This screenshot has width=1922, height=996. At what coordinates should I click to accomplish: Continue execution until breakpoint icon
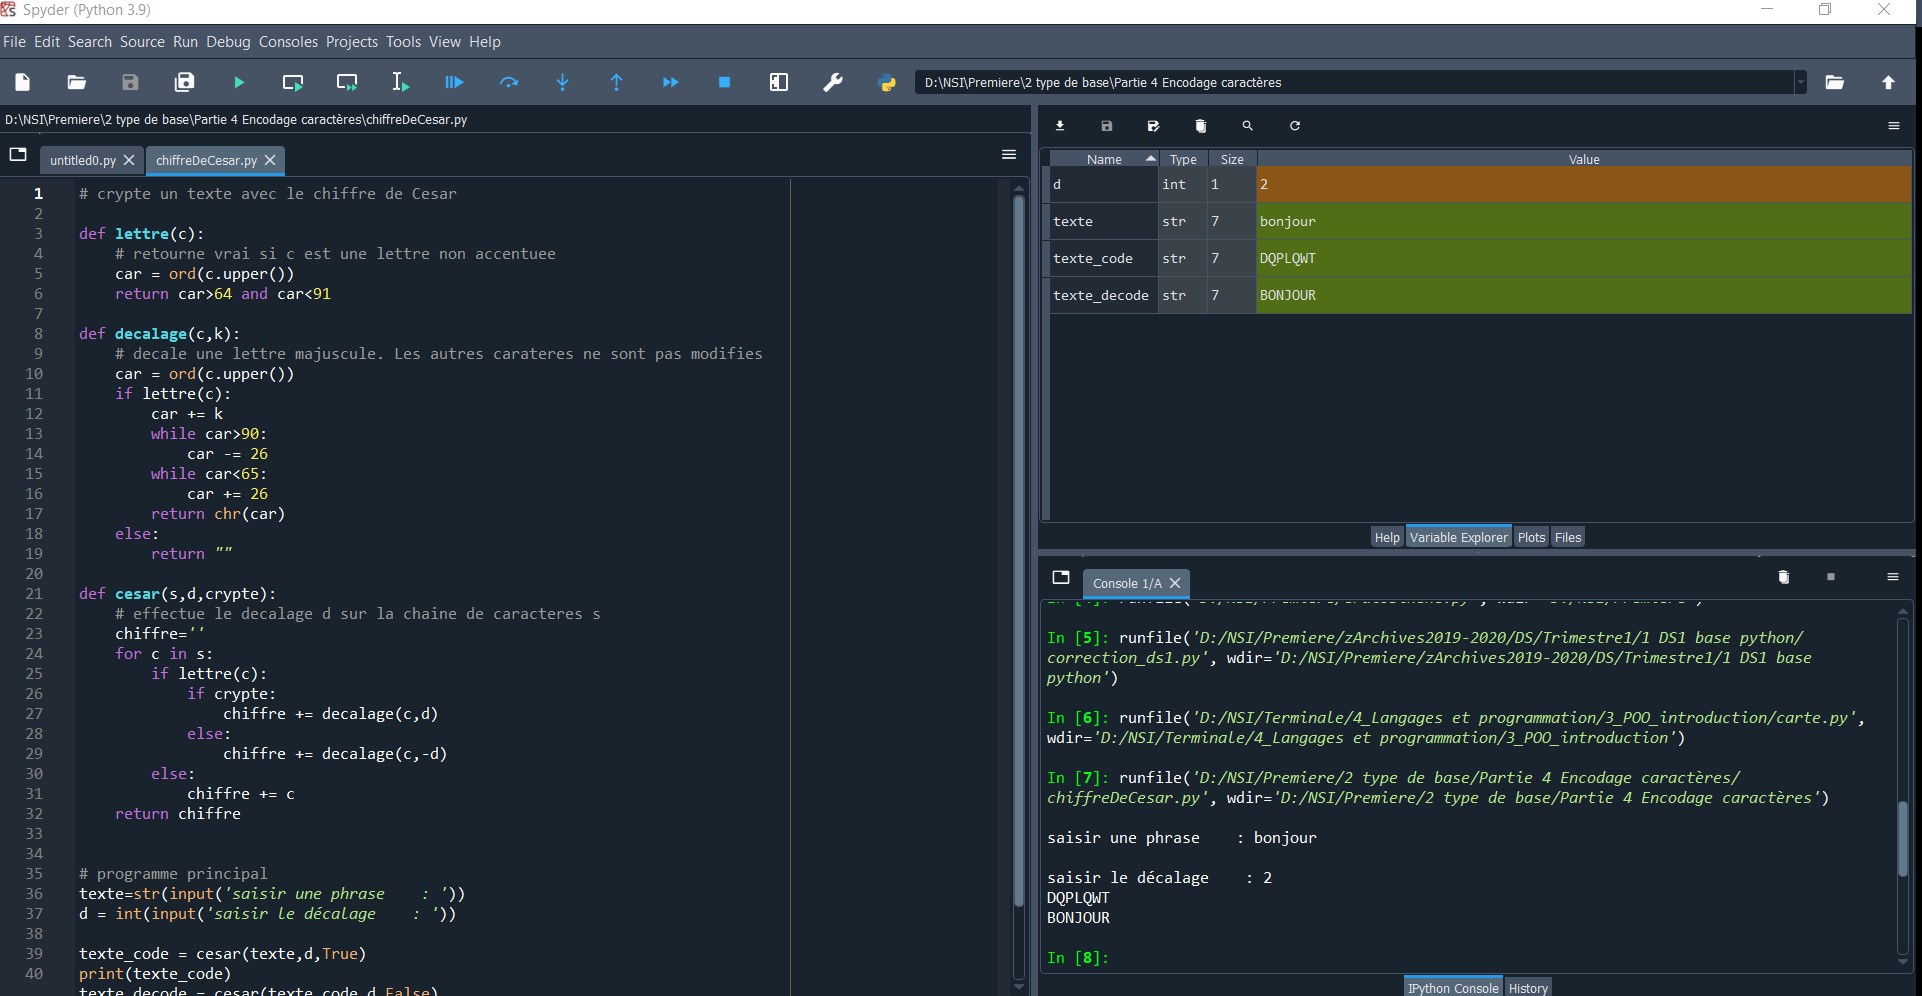[671, 82]
